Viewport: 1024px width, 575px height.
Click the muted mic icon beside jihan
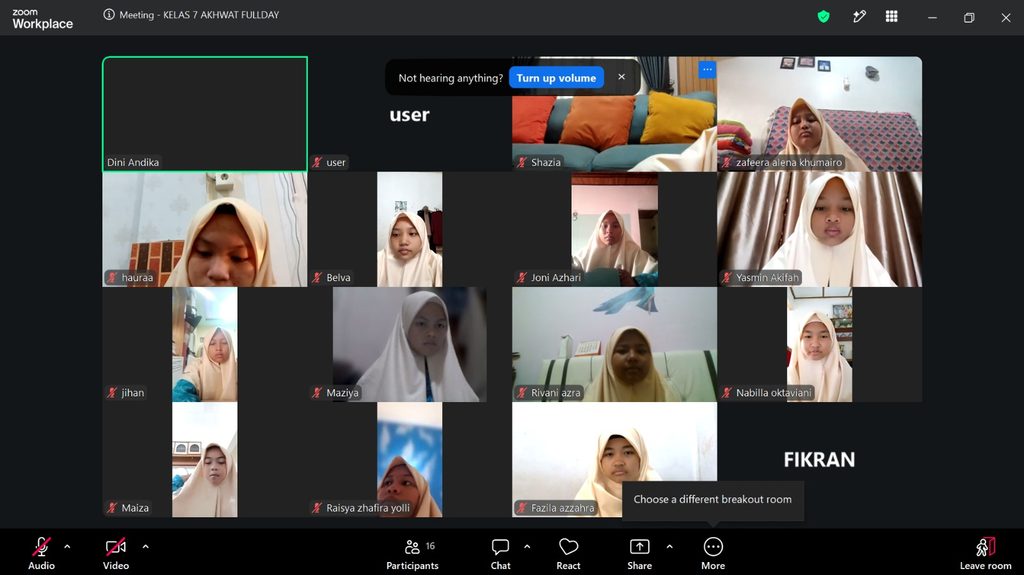112,393
